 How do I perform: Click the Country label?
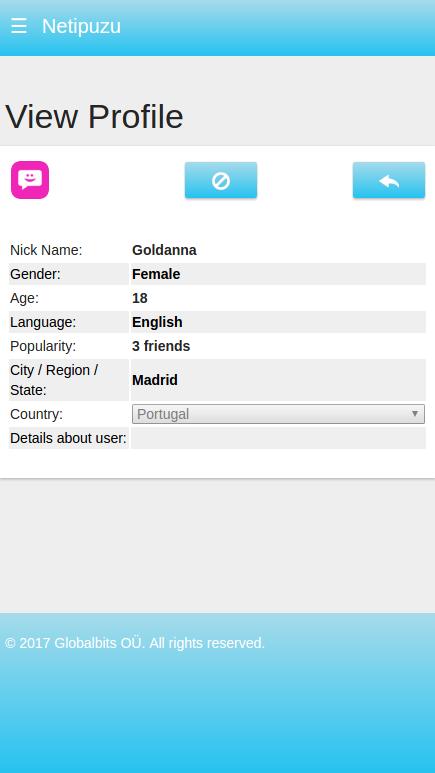(x=36, y=414)
